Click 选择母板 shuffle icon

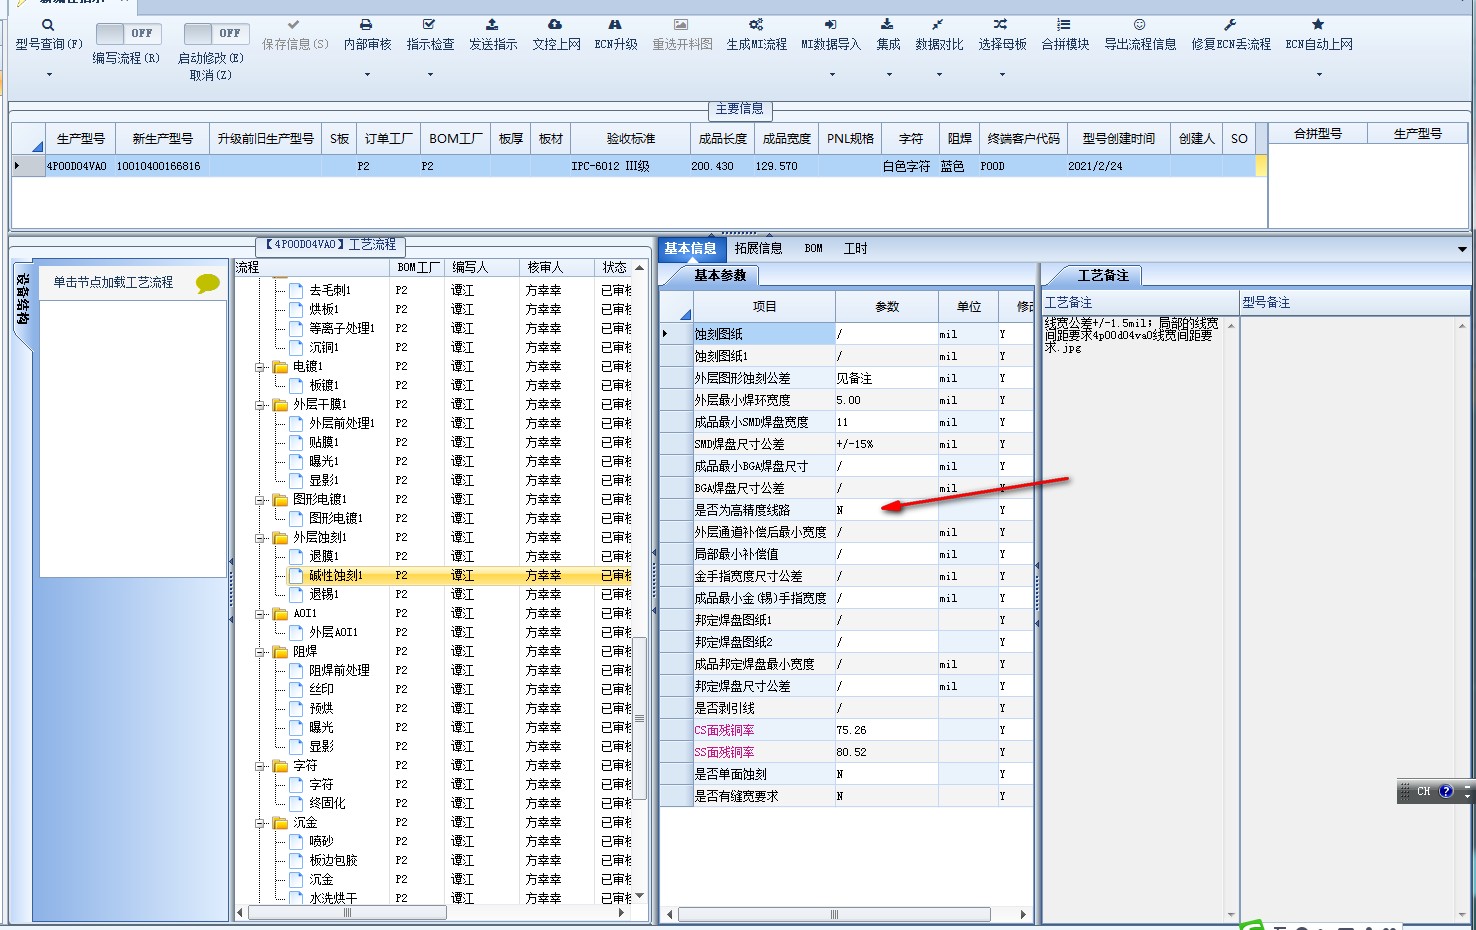1001,24
